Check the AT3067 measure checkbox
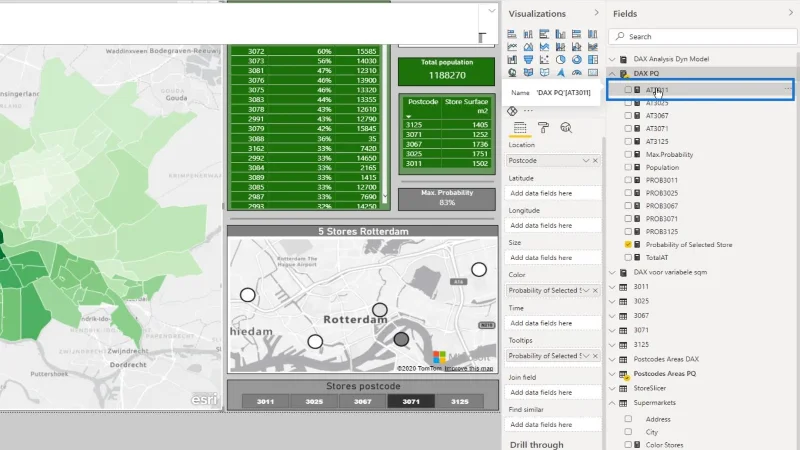The height and width of the screenshot is (450, 800). (628, 116)
